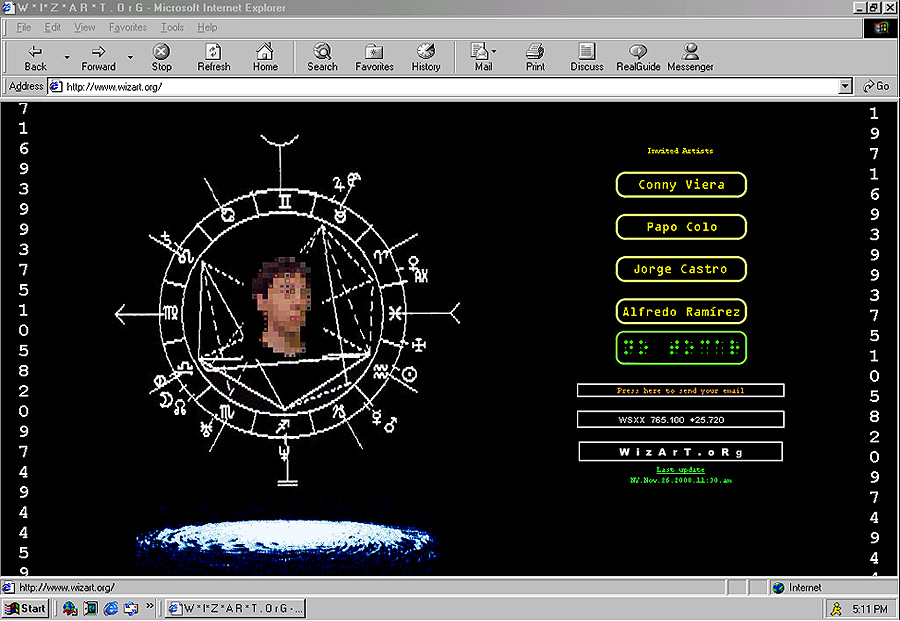This screenshot has width=900, height=621.
Task: Show browsing History
Action: tap(426, 57)
